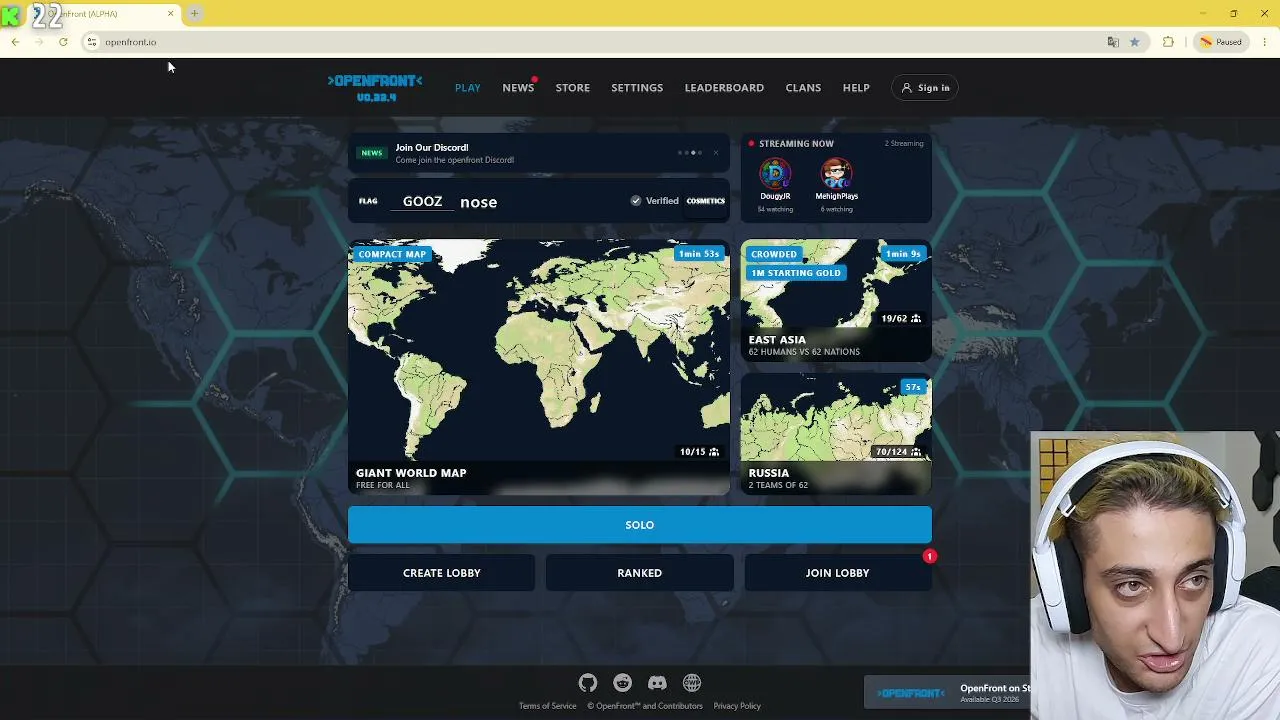Image resolution: width=1280 pixels, height=720 pixels.
Task: Open the Store tab
Action: (x=573, y=88)
